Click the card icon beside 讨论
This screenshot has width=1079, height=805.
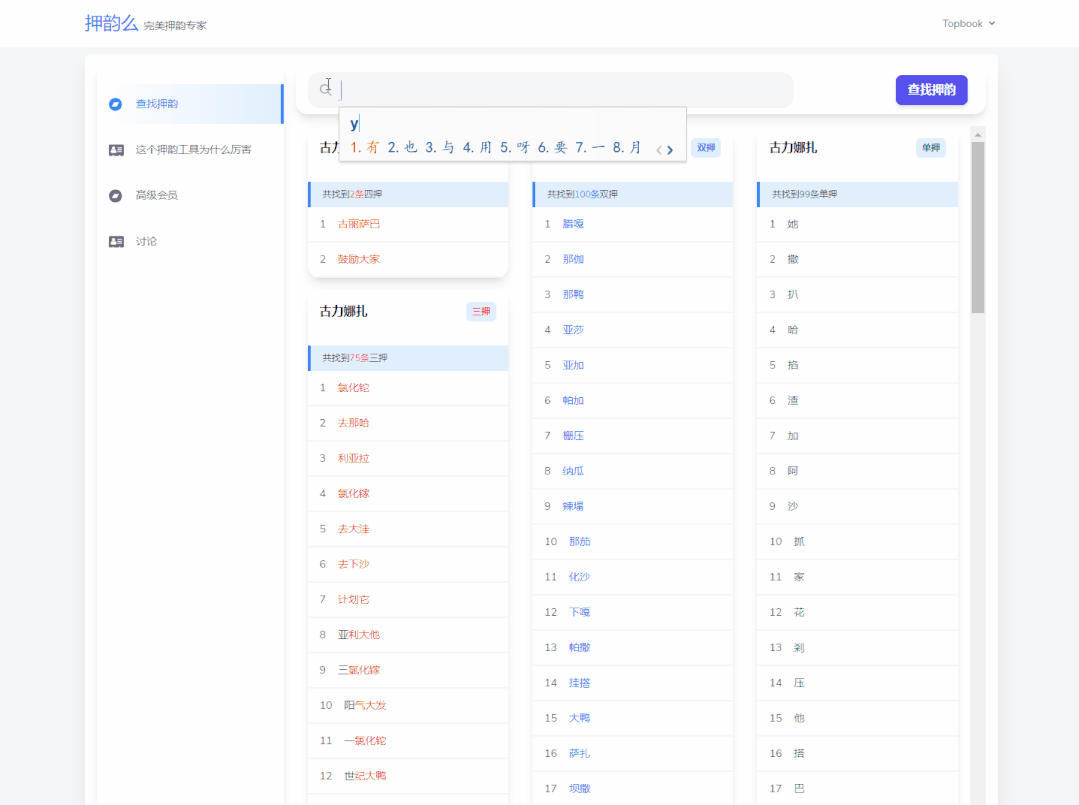pos(116,242)
